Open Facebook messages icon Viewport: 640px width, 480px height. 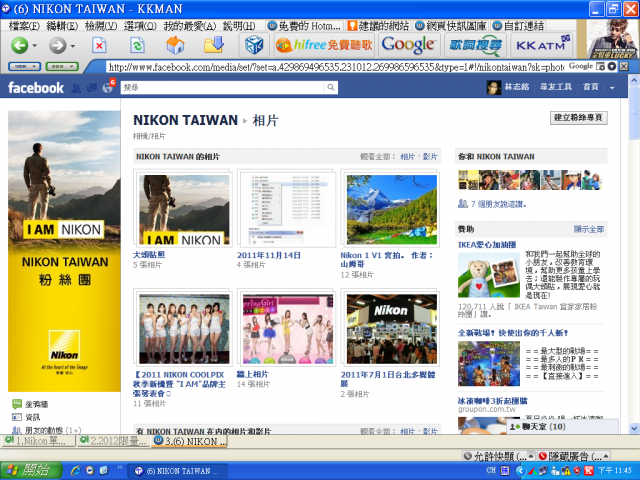click(x=92, y=88)
